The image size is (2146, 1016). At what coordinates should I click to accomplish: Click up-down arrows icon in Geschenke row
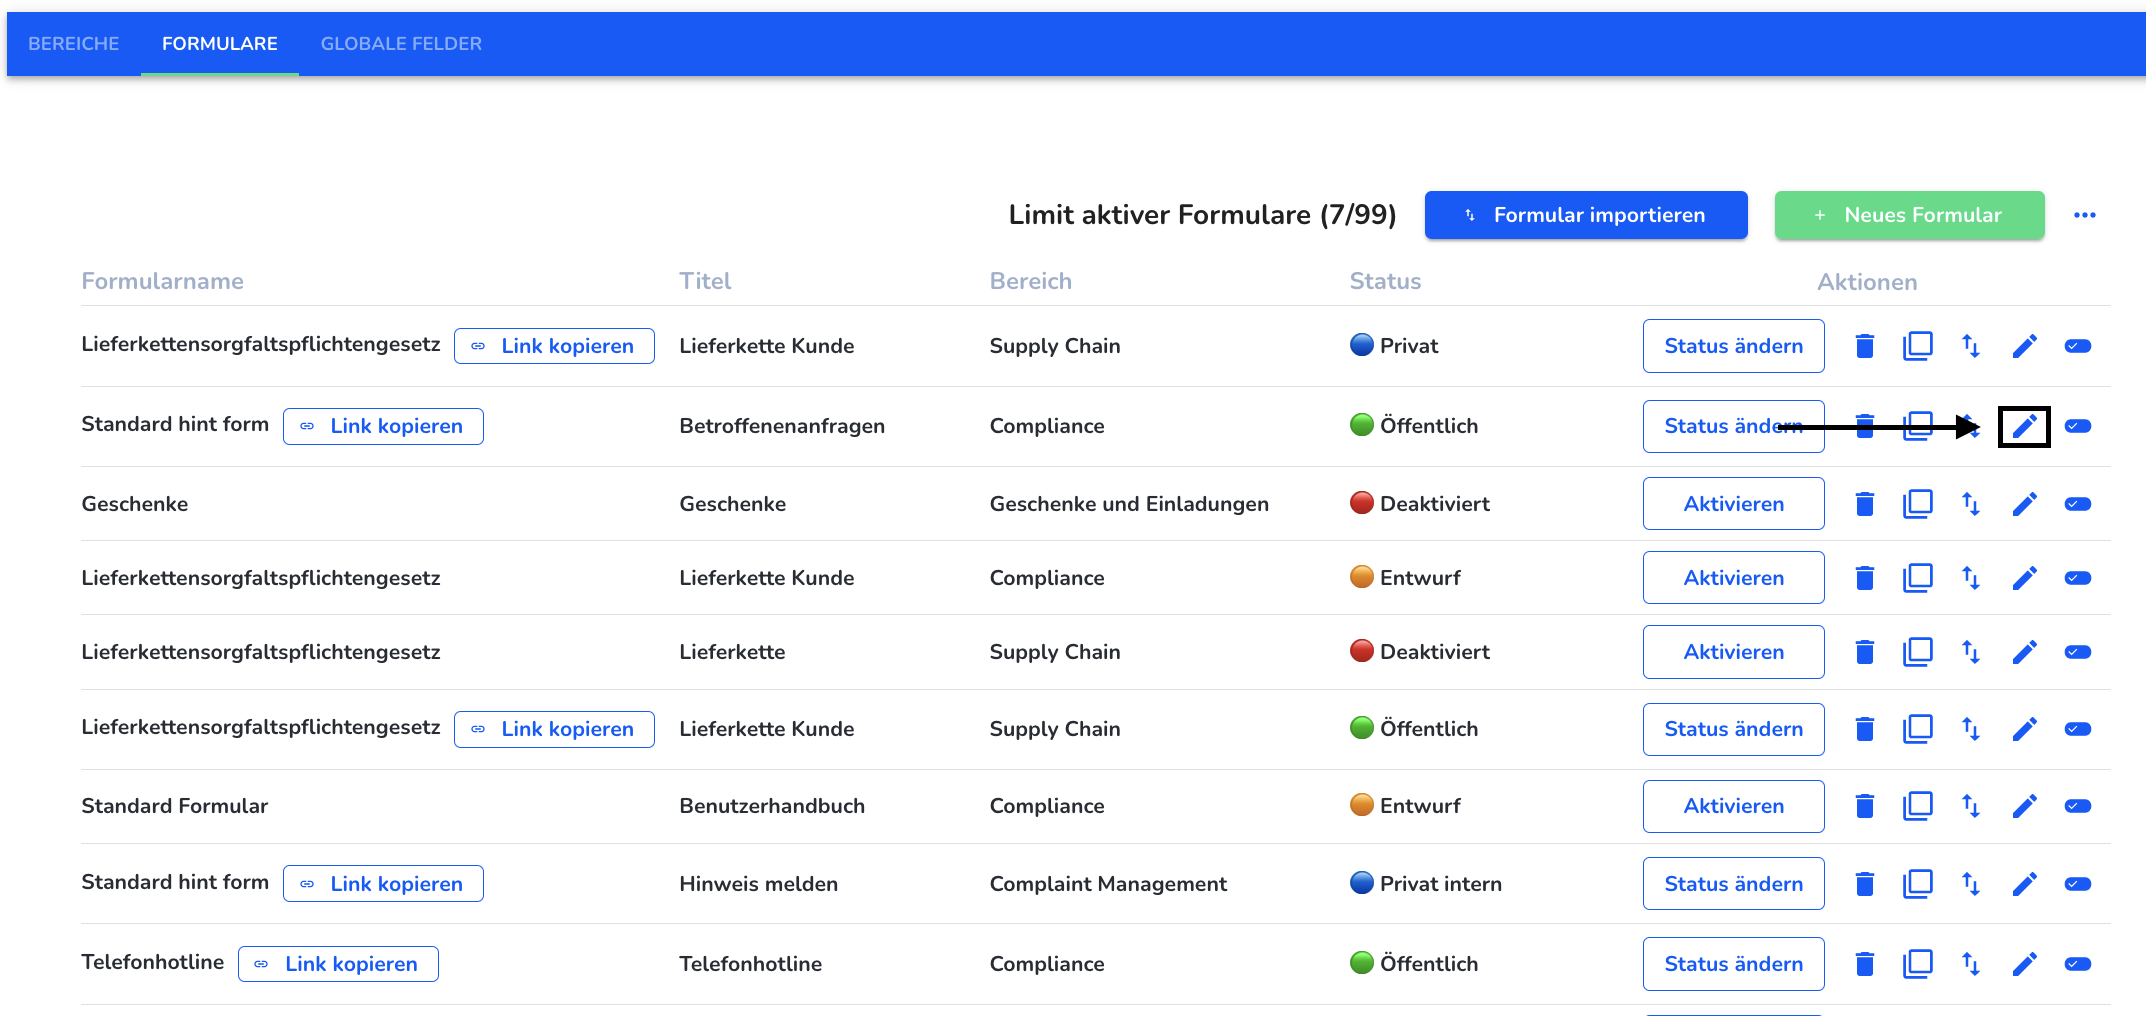[1970, 504]
